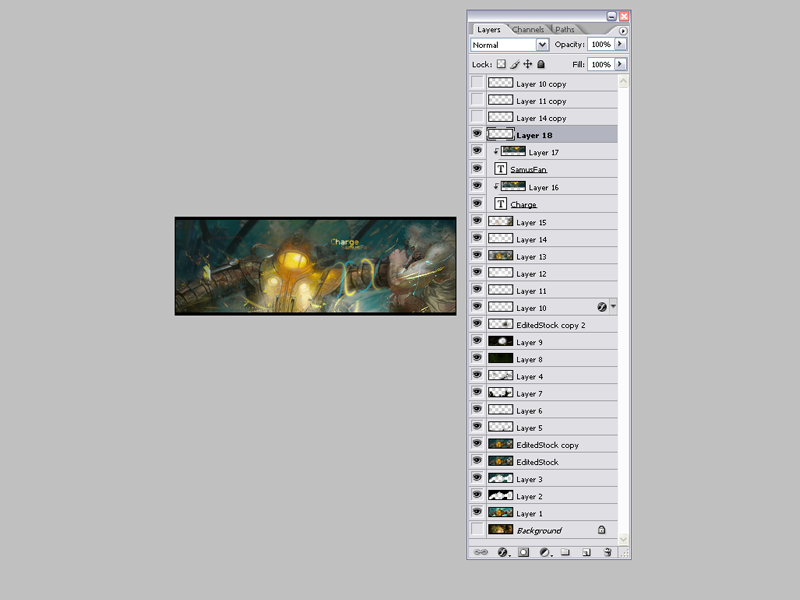Click the lock image pixels brush icon
800x600 pixels.
(x=515, y=64)
